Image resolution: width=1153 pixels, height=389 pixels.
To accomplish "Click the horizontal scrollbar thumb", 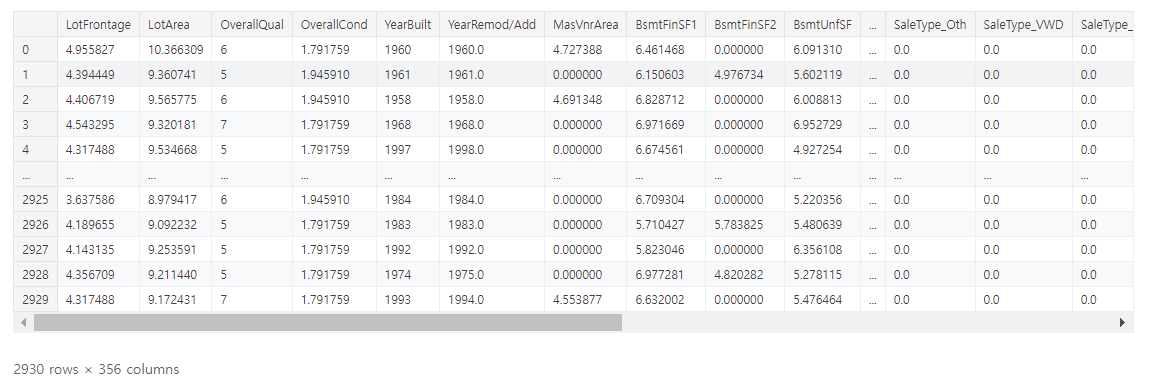I will [x=327, y=322].
